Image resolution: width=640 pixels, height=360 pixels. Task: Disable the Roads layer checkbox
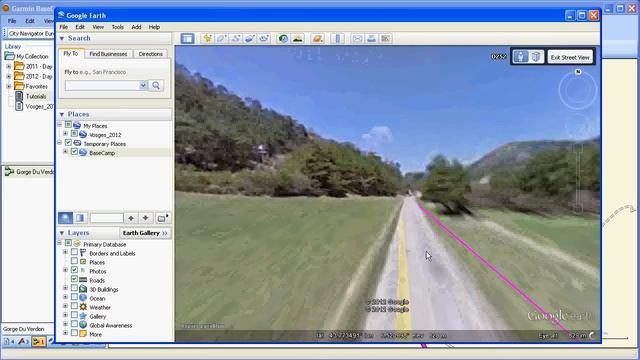(x=74, y=279)
